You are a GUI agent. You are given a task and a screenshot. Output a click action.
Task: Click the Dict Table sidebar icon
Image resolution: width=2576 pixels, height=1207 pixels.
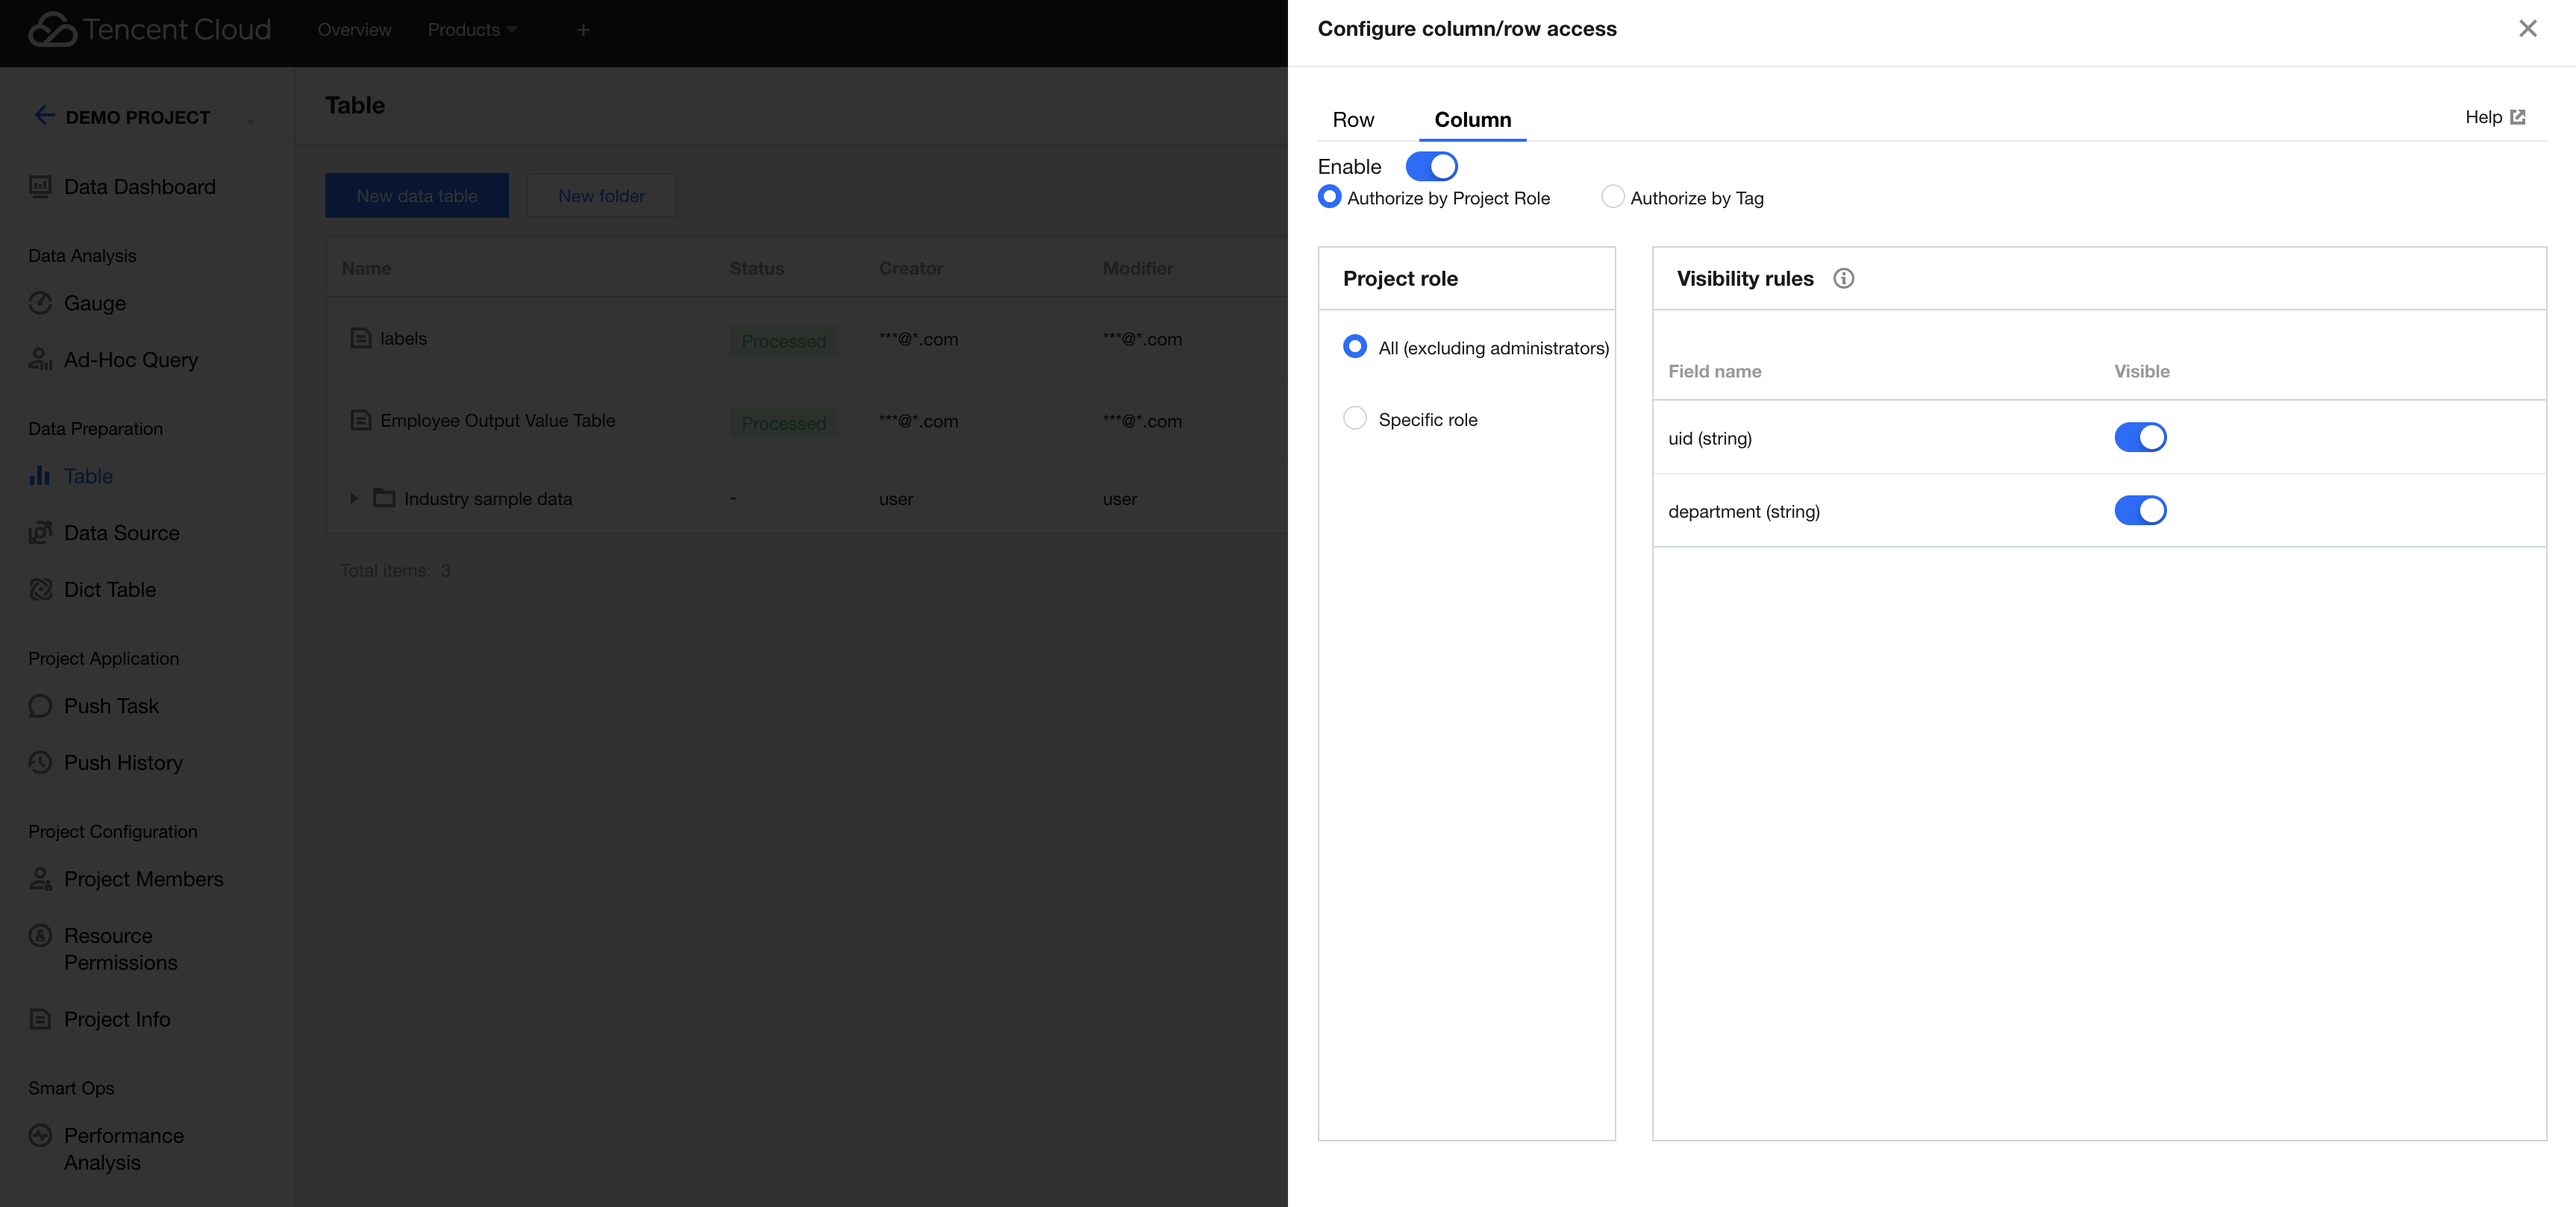click(40, 590)
